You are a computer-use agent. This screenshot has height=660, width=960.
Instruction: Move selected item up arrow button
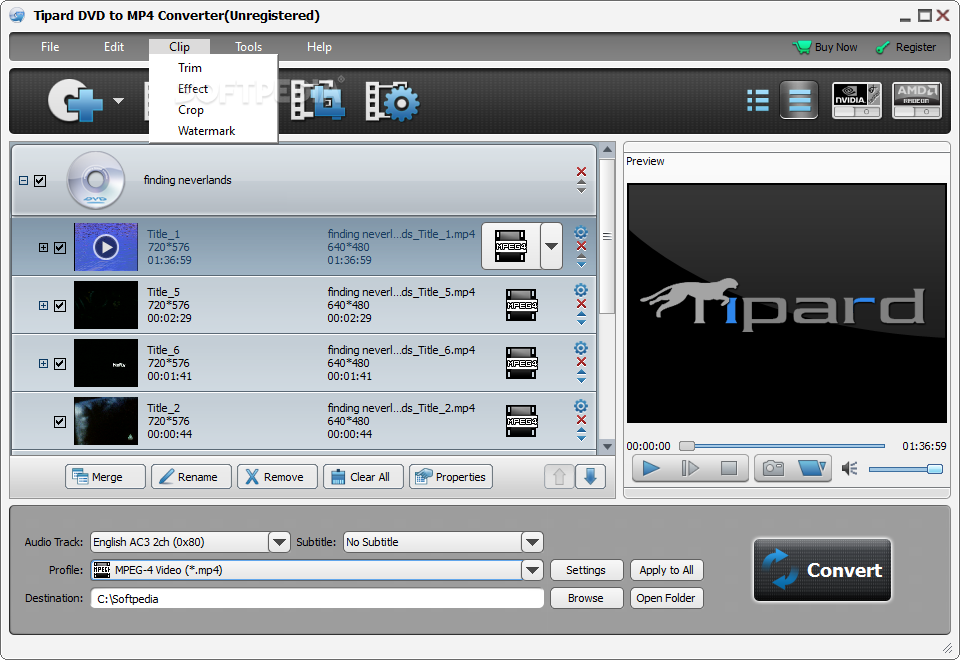pos(559,476)
